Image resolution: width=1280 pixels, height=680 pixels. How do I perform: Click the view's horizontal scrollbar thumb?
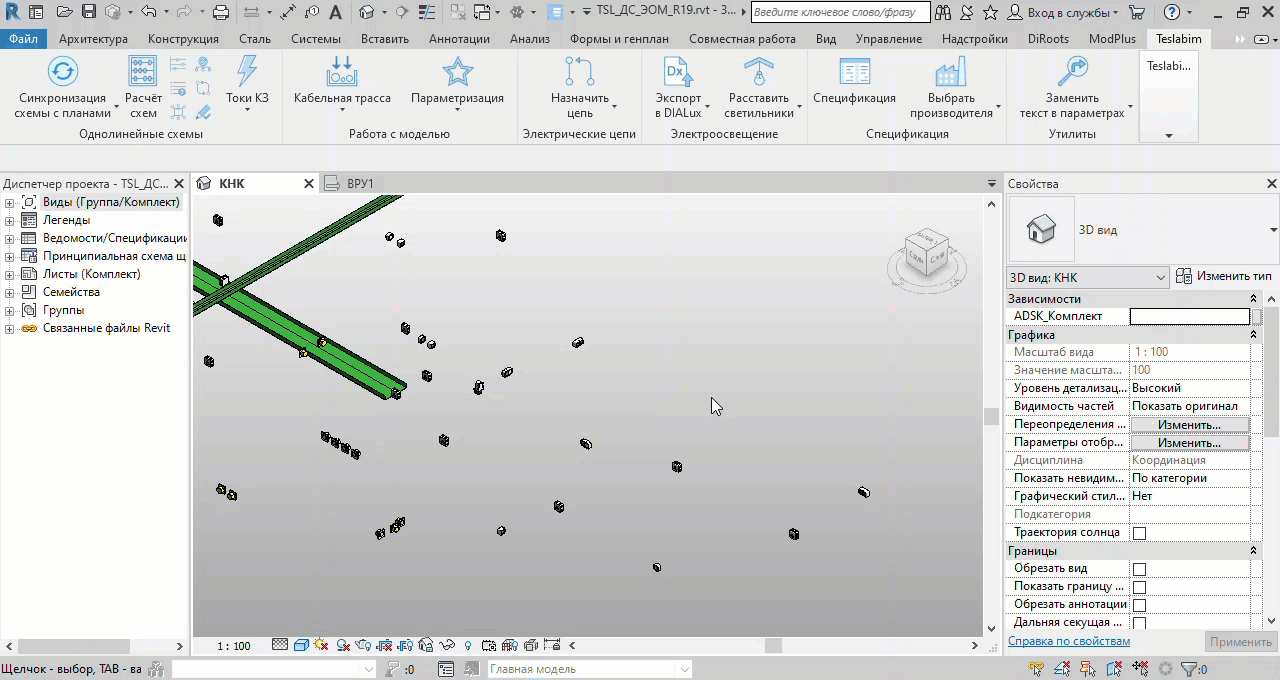point(773,646)
